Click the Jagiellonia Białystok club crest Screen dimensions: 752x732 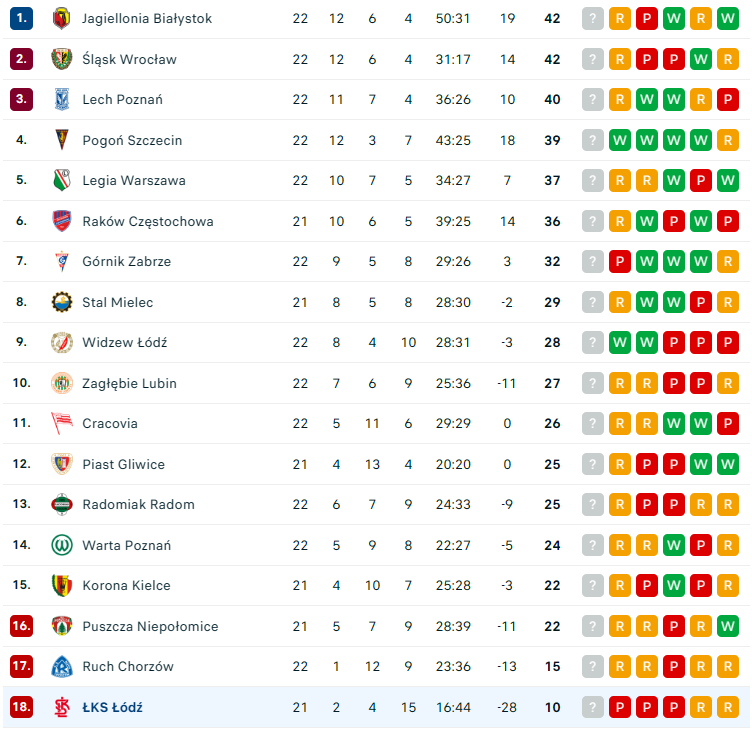(62, 18)
